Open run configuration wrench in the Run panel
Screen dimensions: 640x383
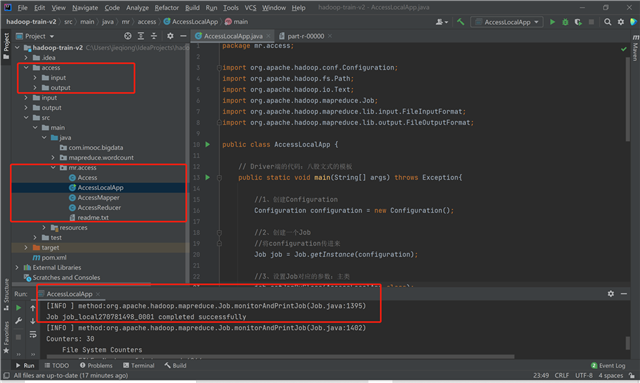click(x=18, y=321)
